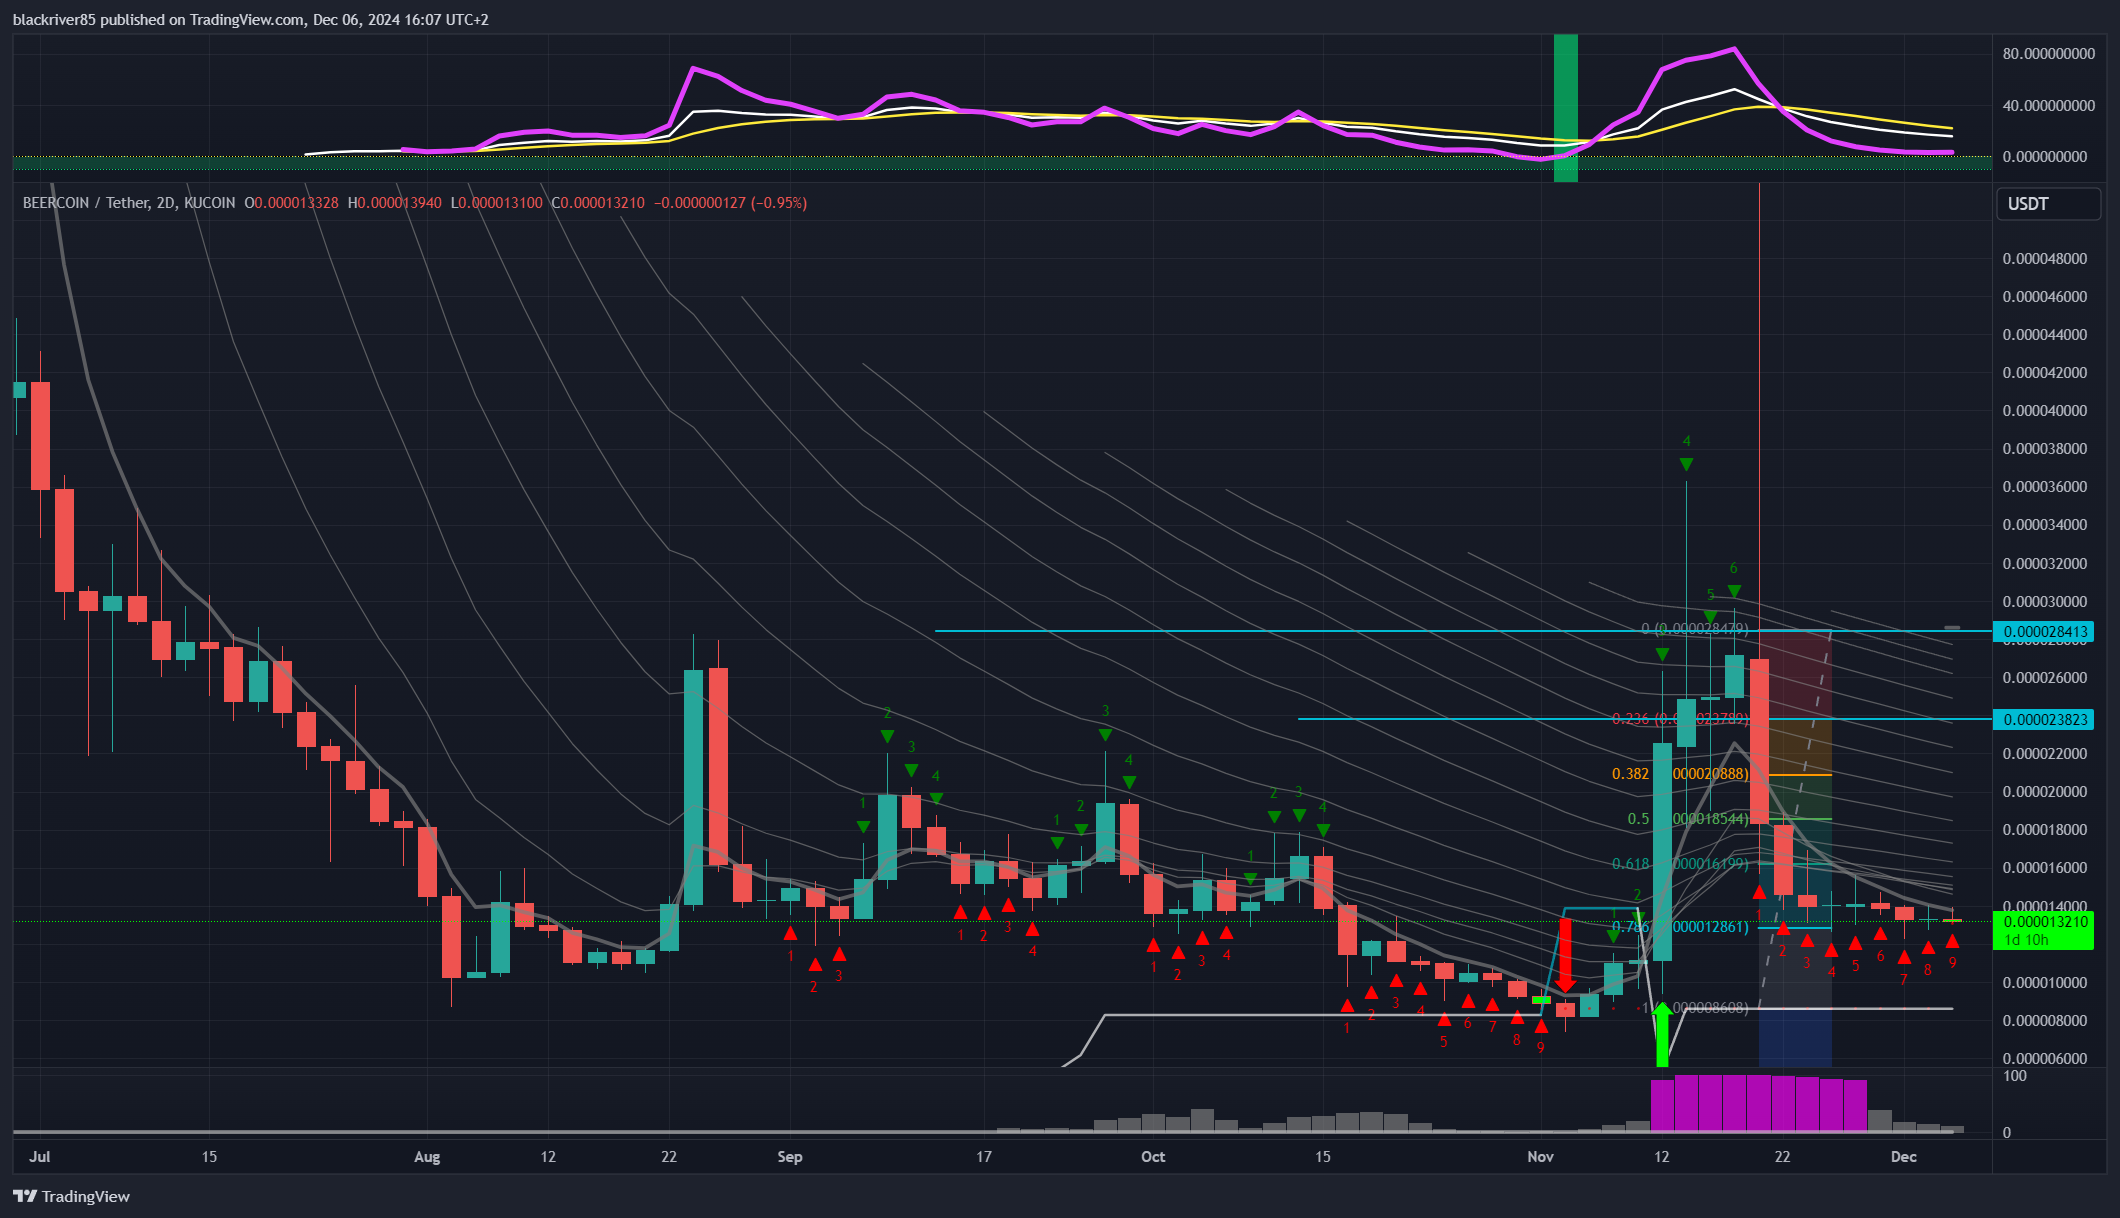Click the Aug label on time axis
This screenshot has height=1218, width=2120.
[x=427, y=1157]
